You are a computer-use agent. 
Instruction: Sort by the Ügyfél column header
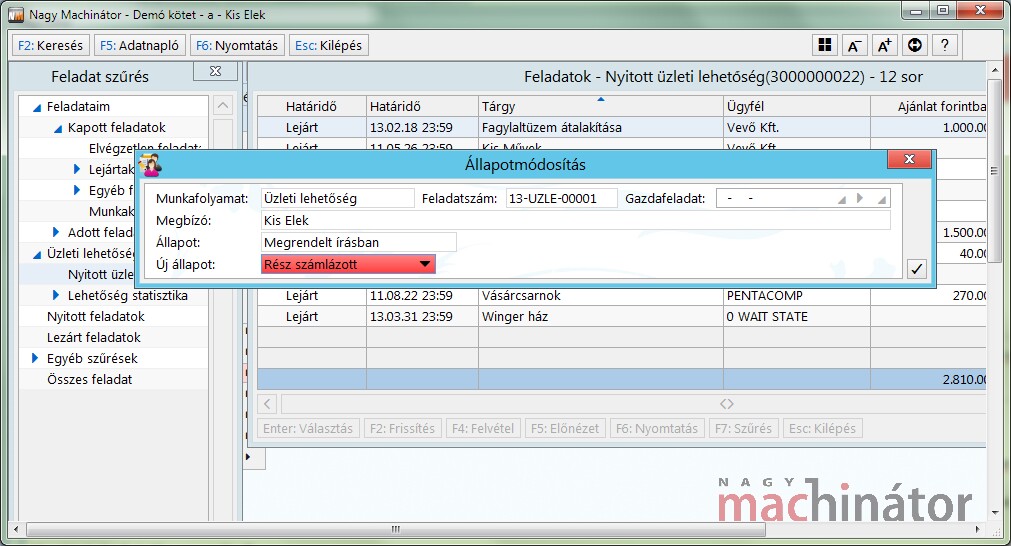[x=797, y=106]
